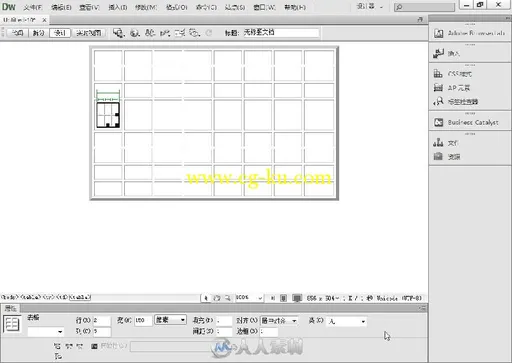Click the 行 (Rows) input field
Screen dimensions: 512x363
pyautogui.click(x=101, y=321)
